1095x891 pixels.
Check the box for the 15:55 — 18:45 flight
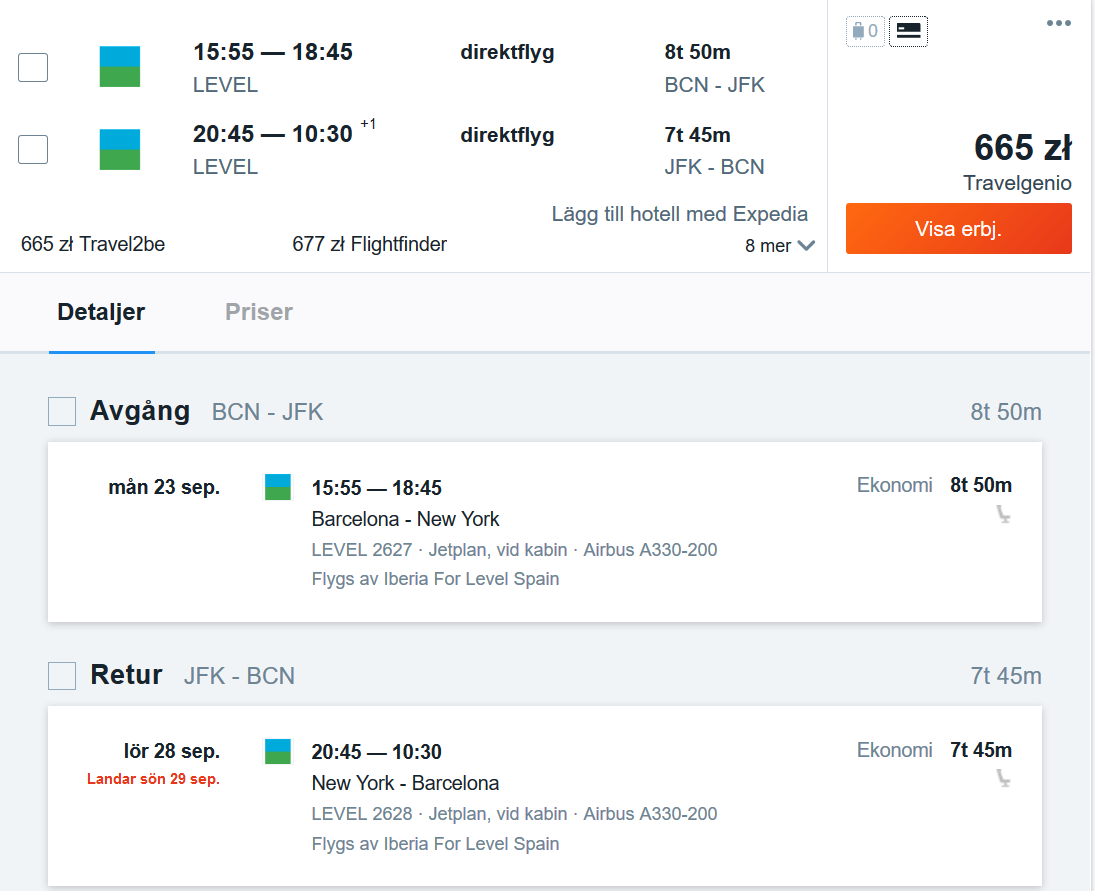(33, 68)
